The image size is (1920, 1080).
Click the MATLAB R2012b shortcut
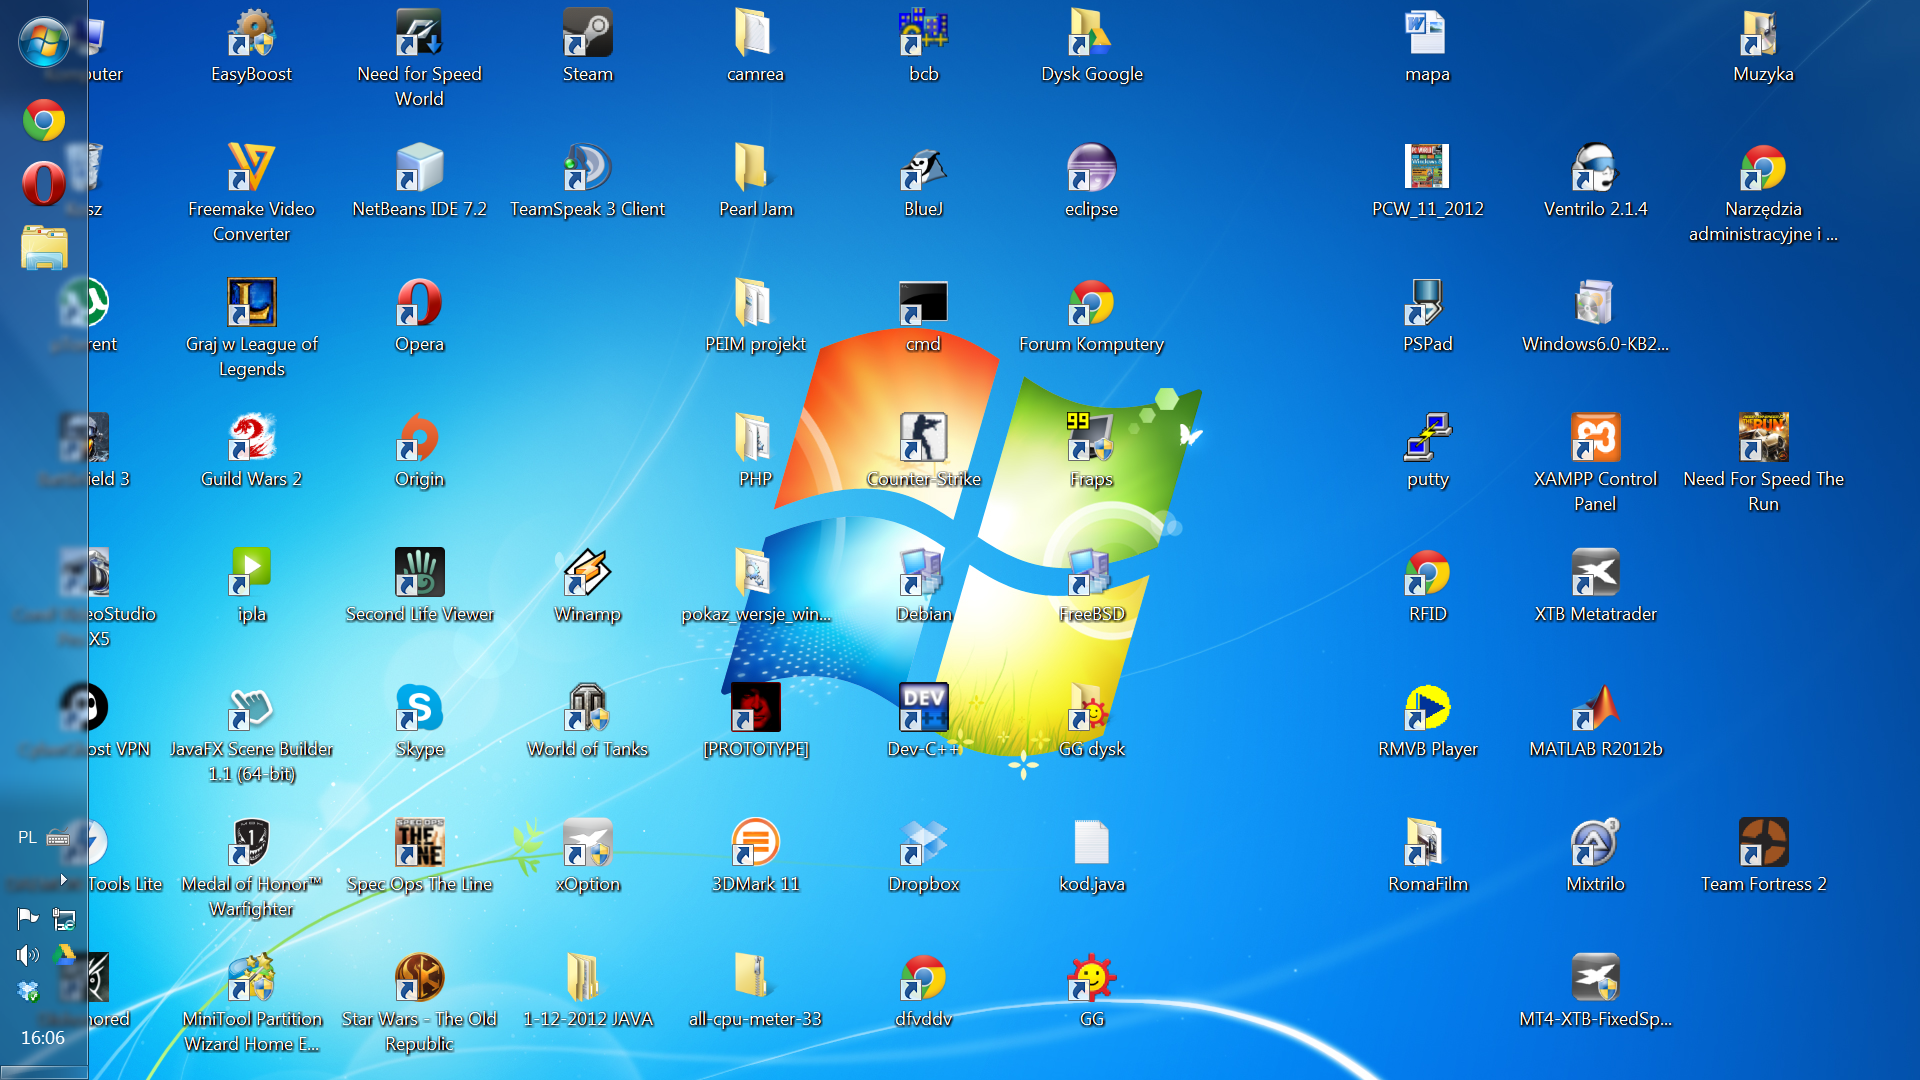[1595, 721]
